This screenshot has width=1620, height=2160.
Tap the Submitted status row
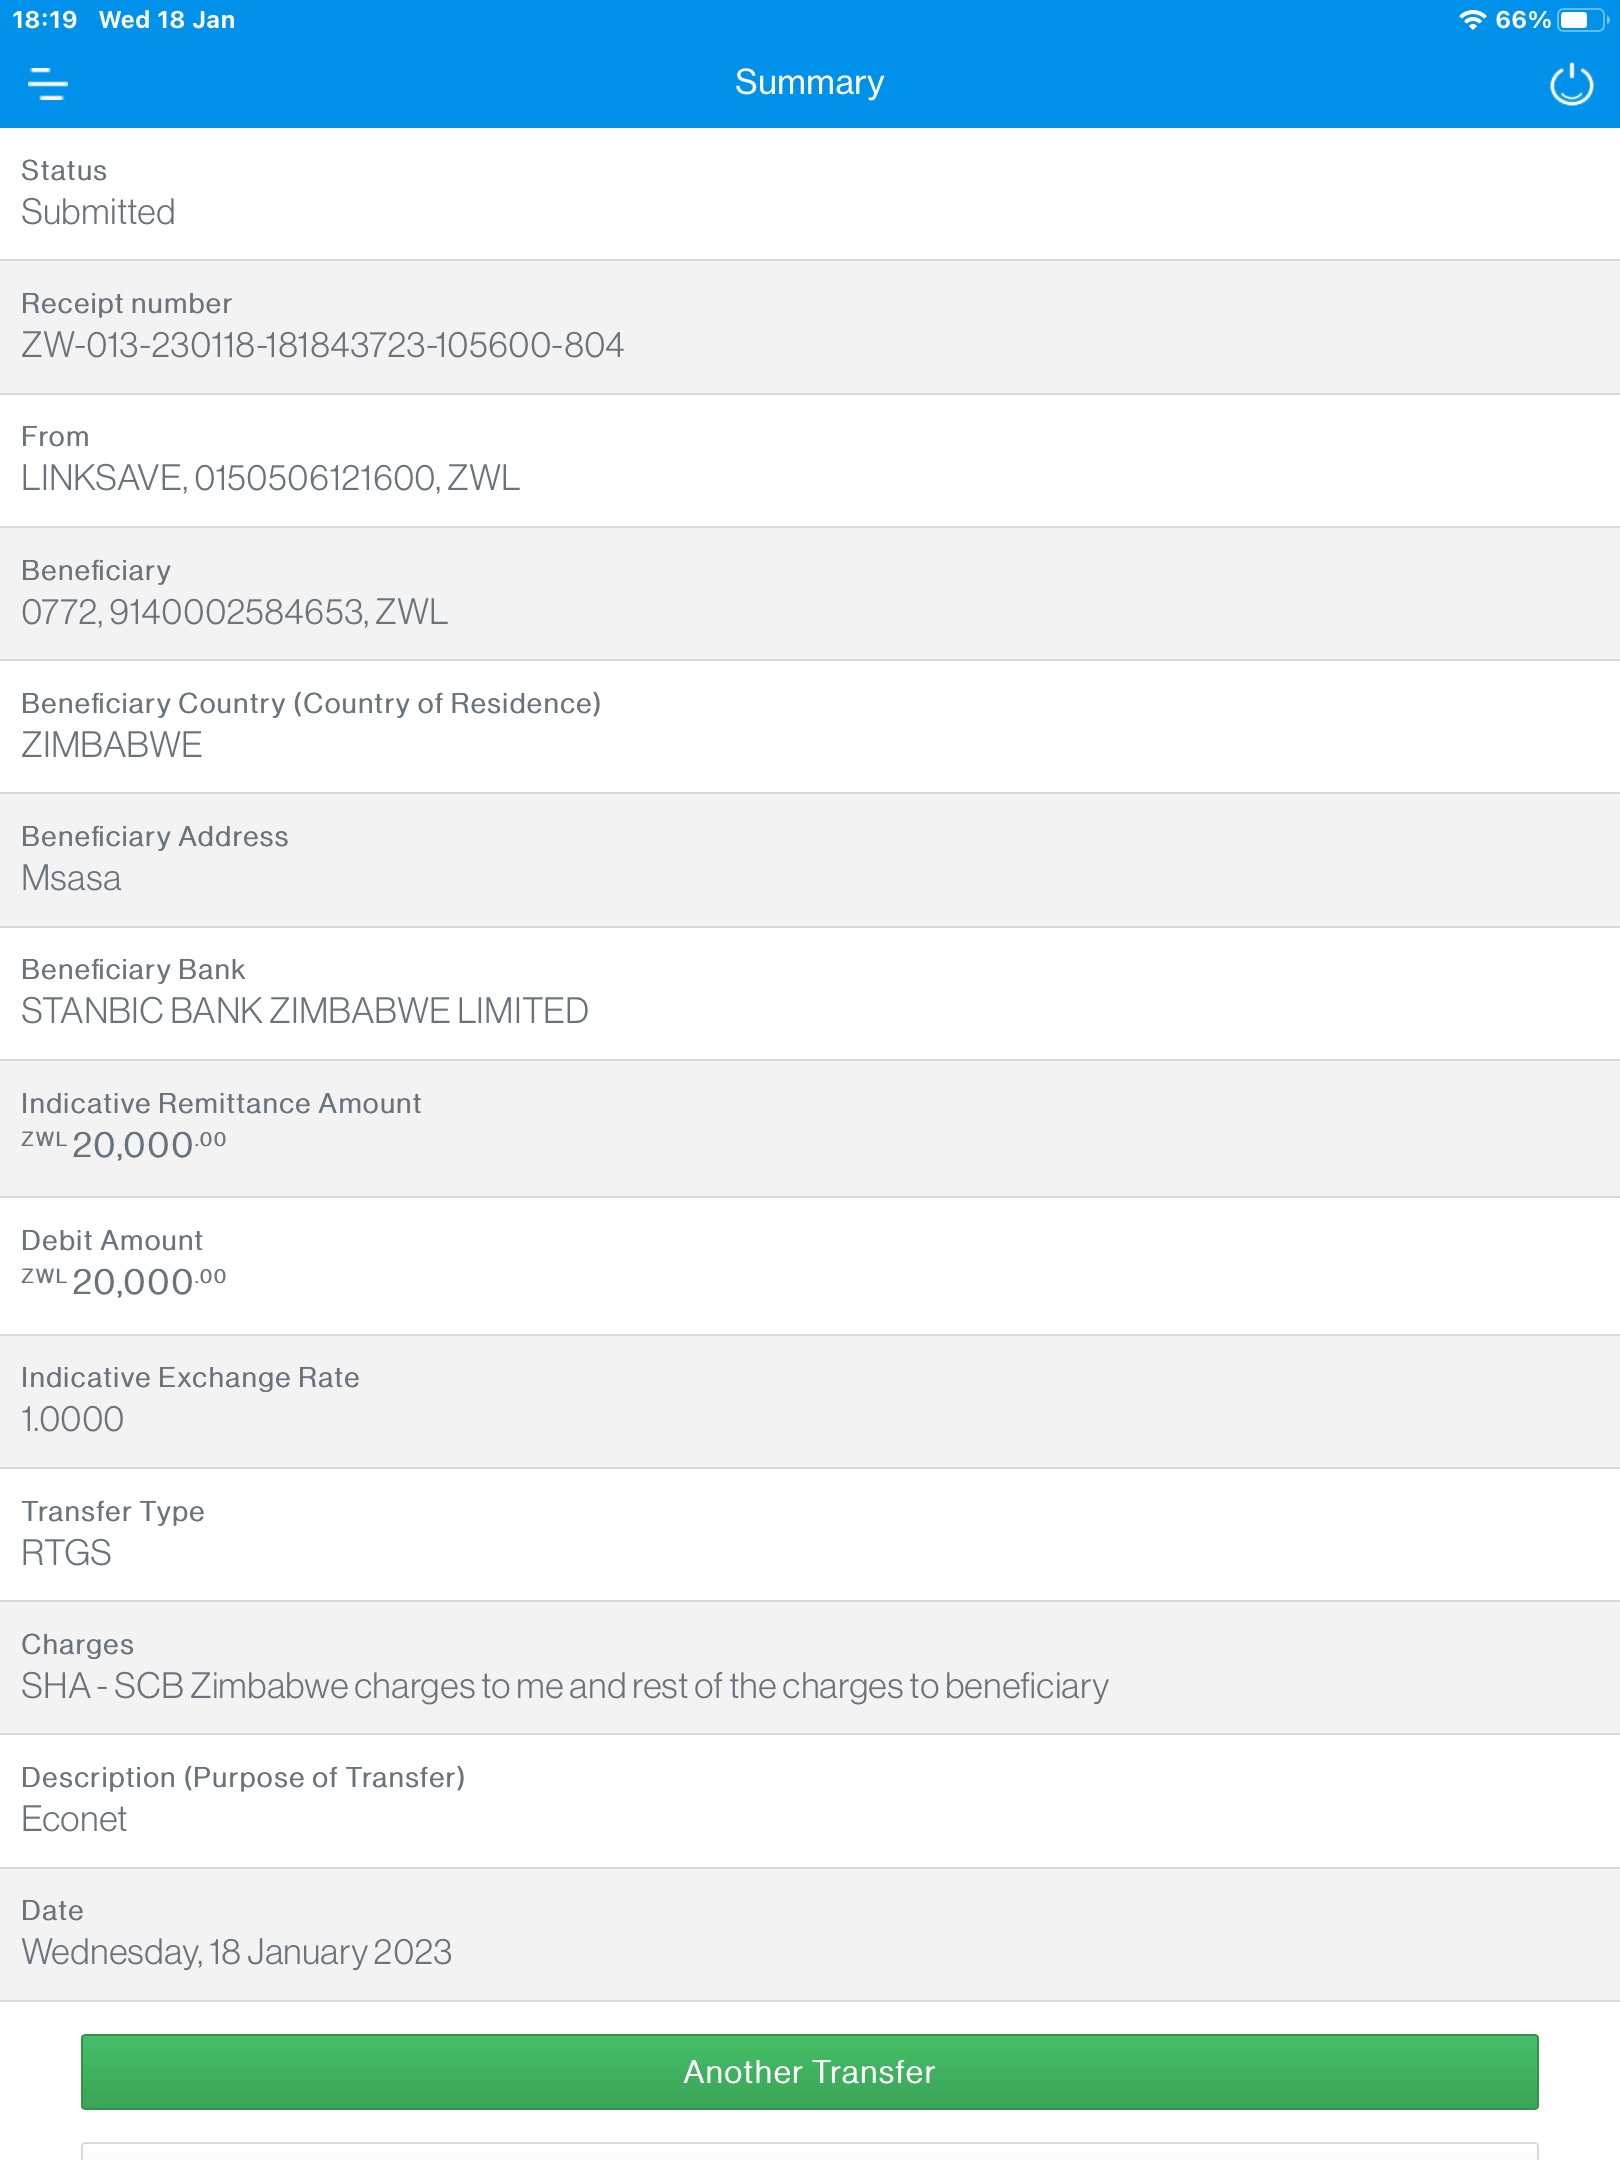pos(810,194)
